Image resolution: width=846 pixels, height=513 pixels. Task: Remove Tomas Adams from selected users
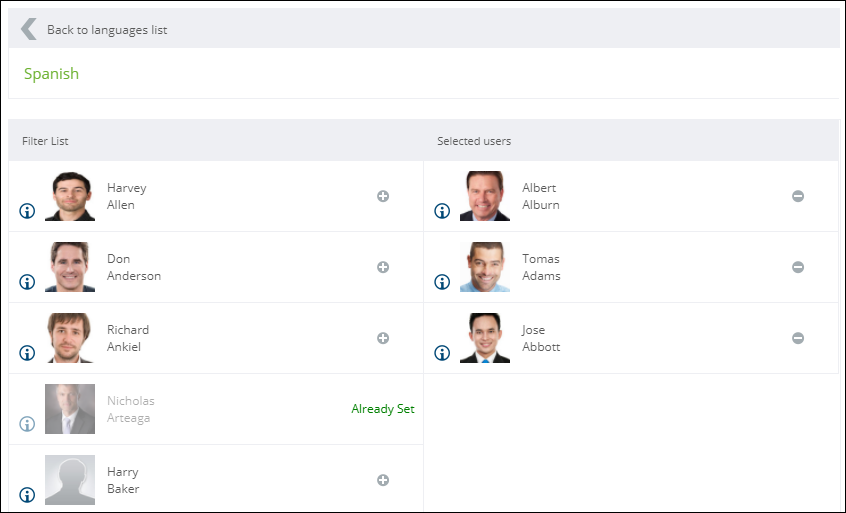(x=798, y=267)
